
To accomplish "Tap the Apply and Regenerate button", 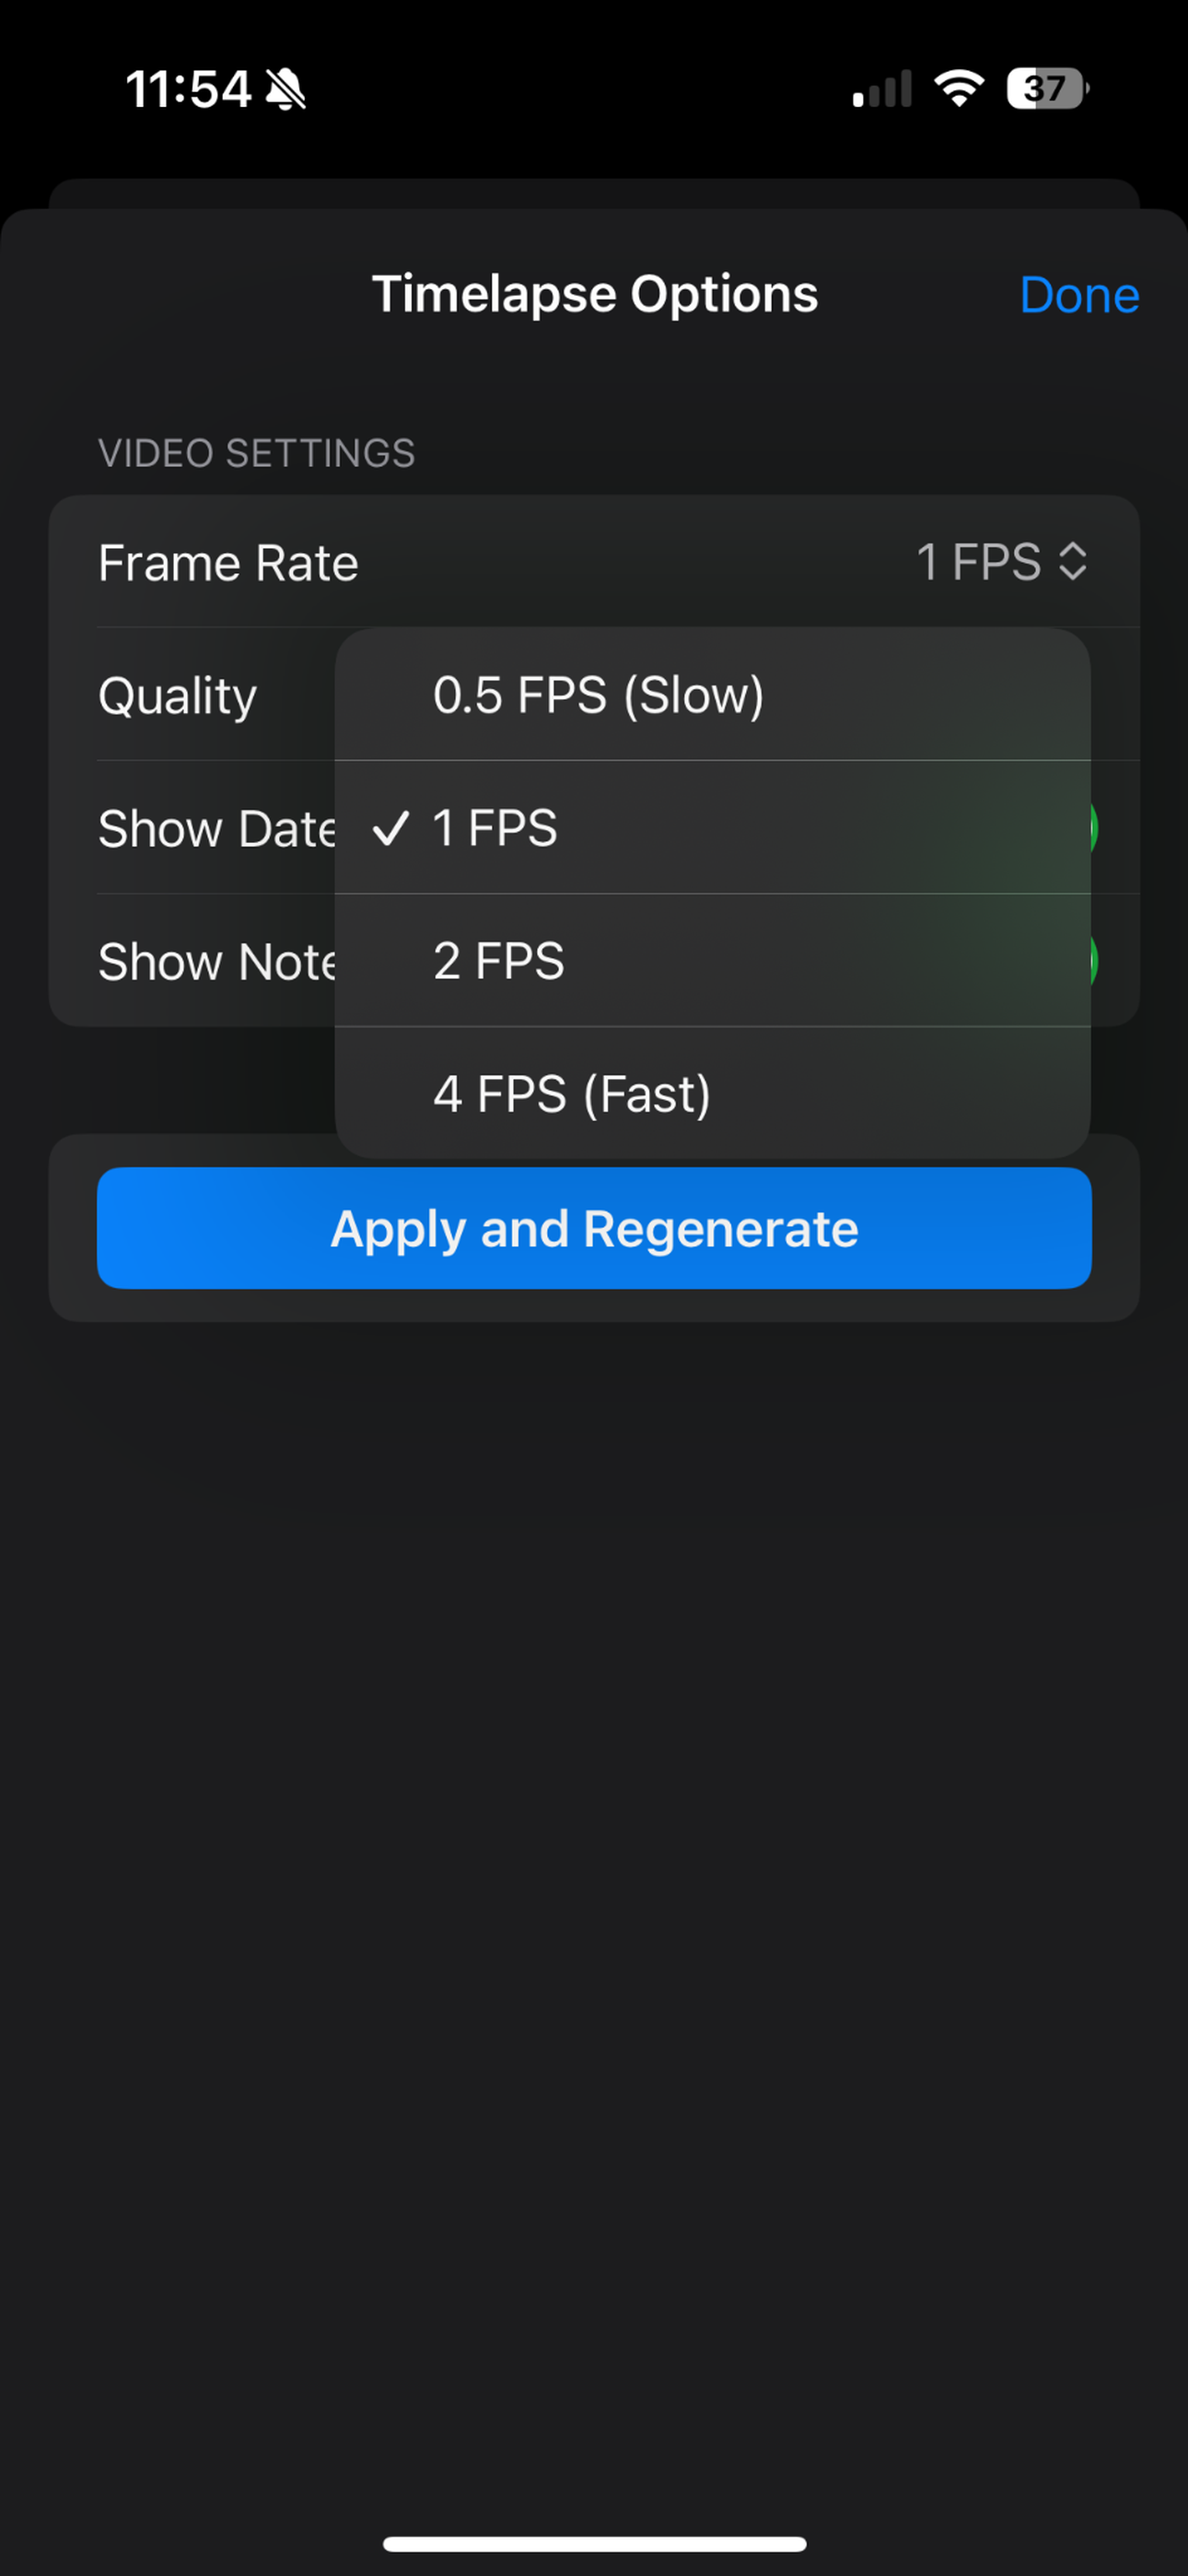I will 594,1228.
